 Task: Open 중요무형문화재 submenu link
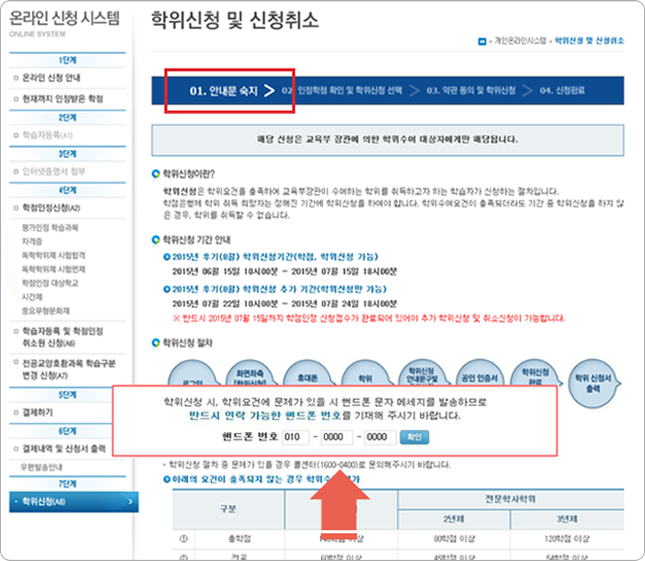[45, 311]
